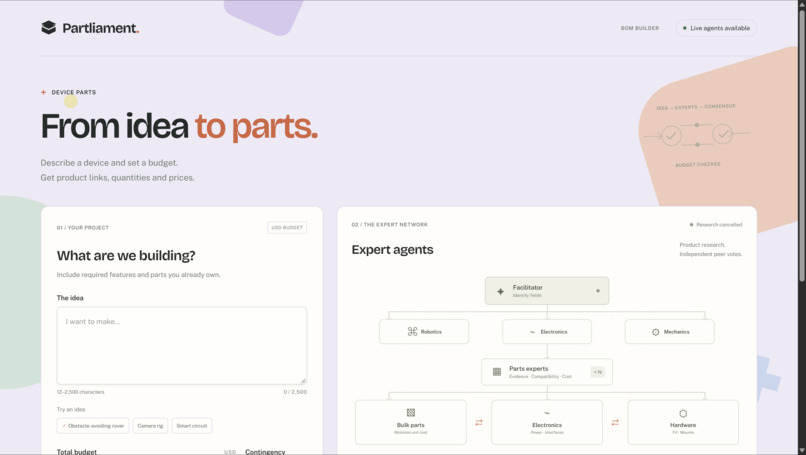Click the '0 / 2,500' character counter
This screenshot has width=806, height=455.
295,392
